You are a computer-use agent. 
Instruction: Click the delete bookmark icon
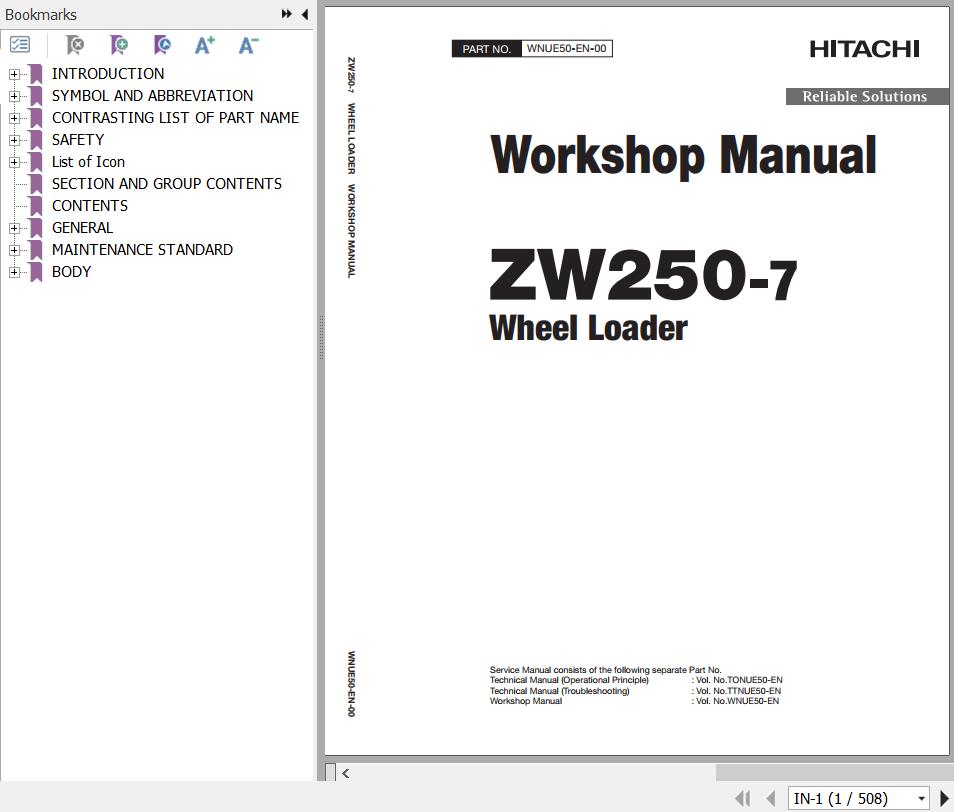pos(75,45)
